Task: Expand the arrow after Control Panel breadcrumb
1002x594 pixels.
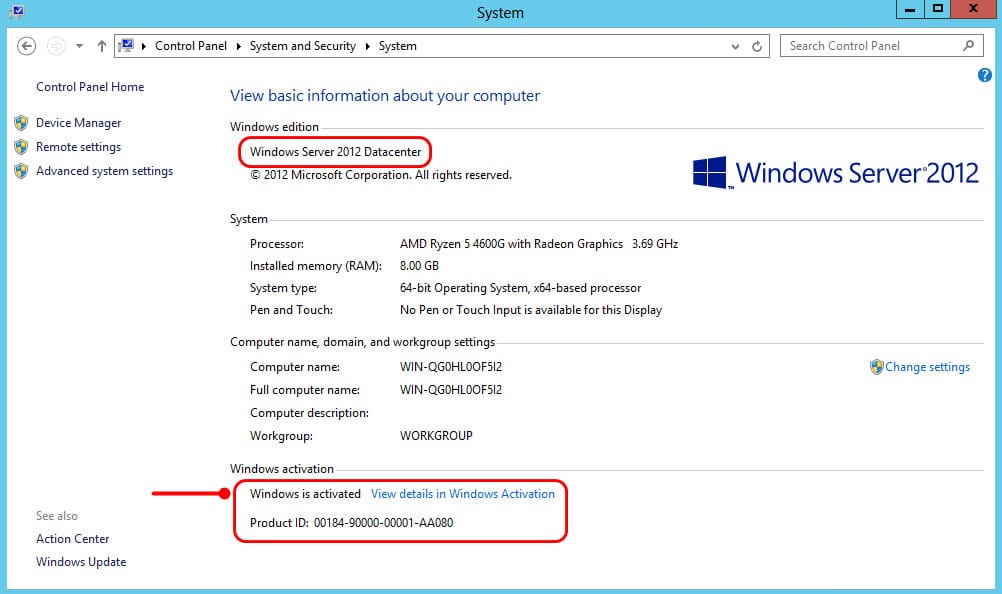Action: (238, 46)
